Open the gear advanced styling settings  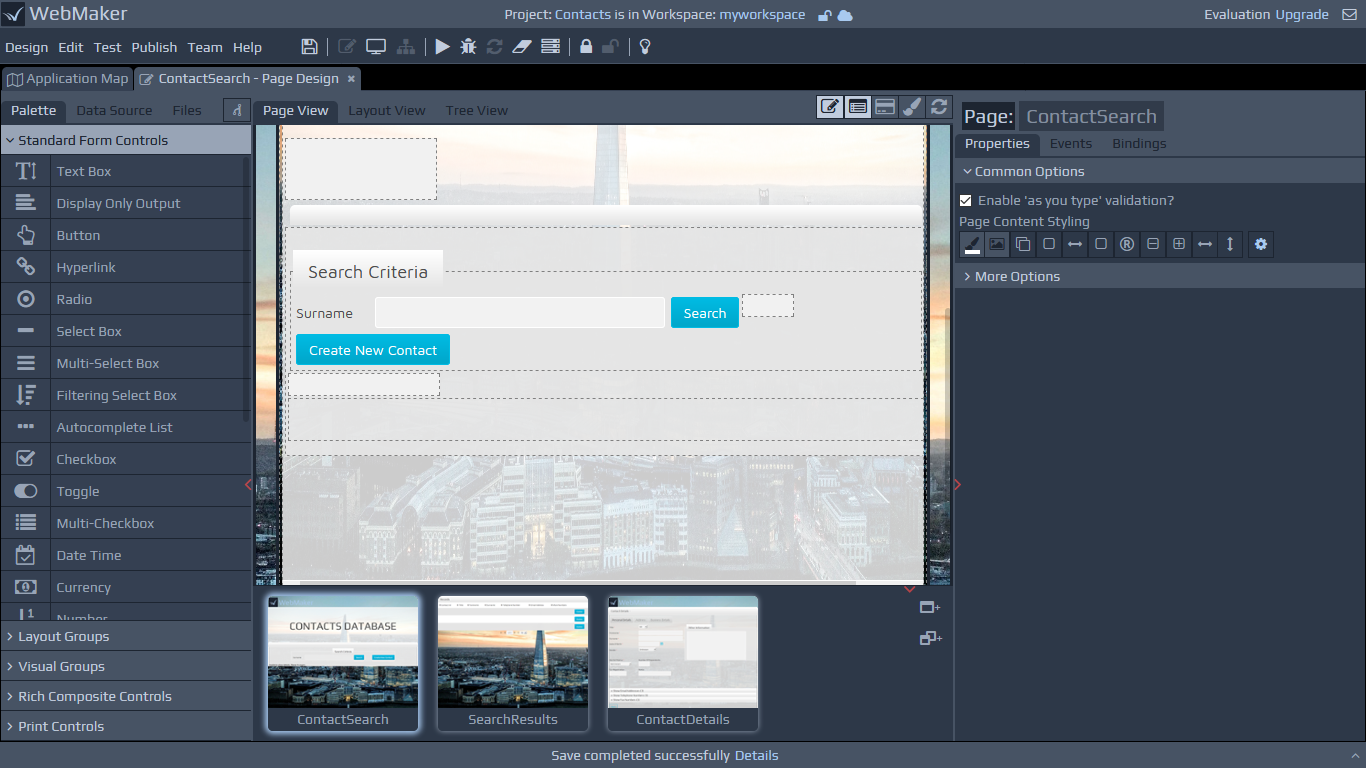[1261, 244]
